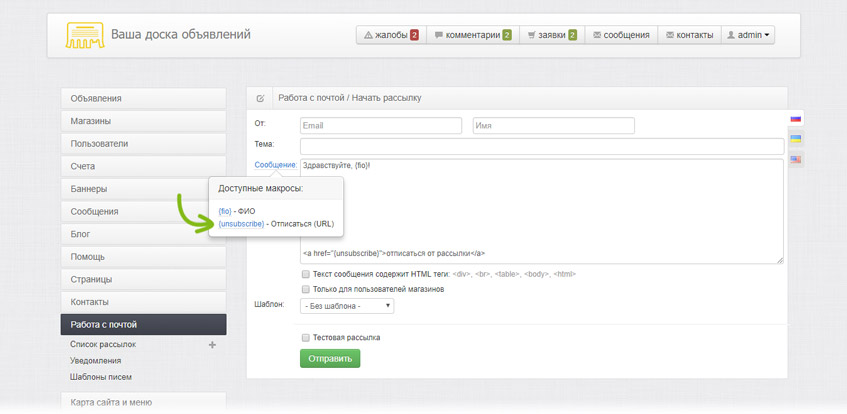The height and width of the screenshot is (414, 847).
Task: Click the red badge on жалобы
Action: (x=414, y=35)
